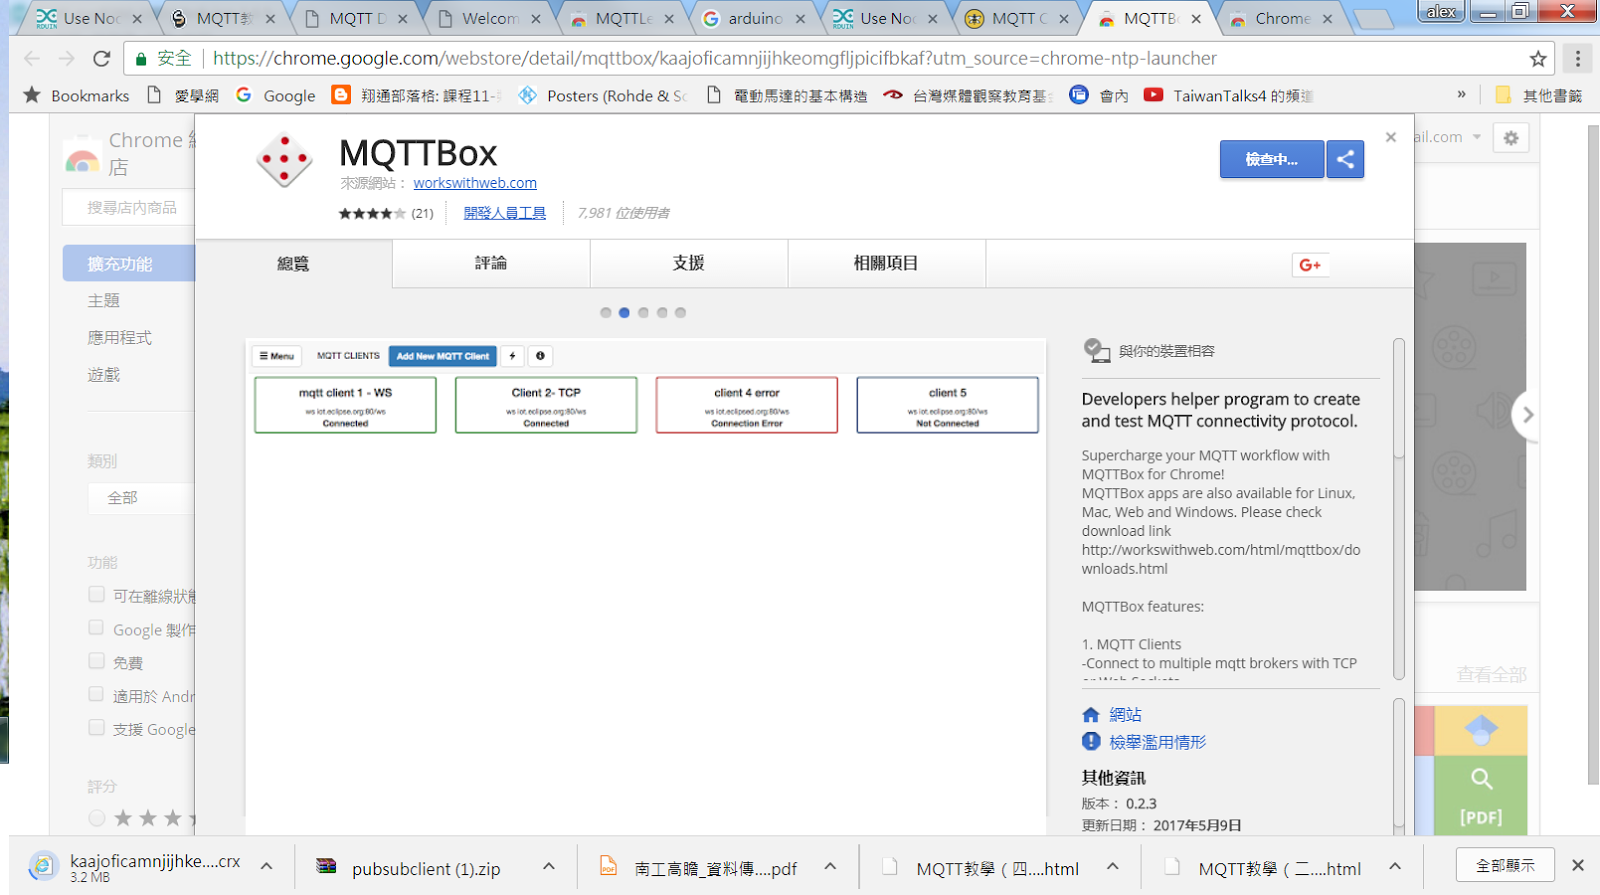Select 主題 in the sidebar
The height and width of the screenshot is (895, 1600).
tap(104, 301)
